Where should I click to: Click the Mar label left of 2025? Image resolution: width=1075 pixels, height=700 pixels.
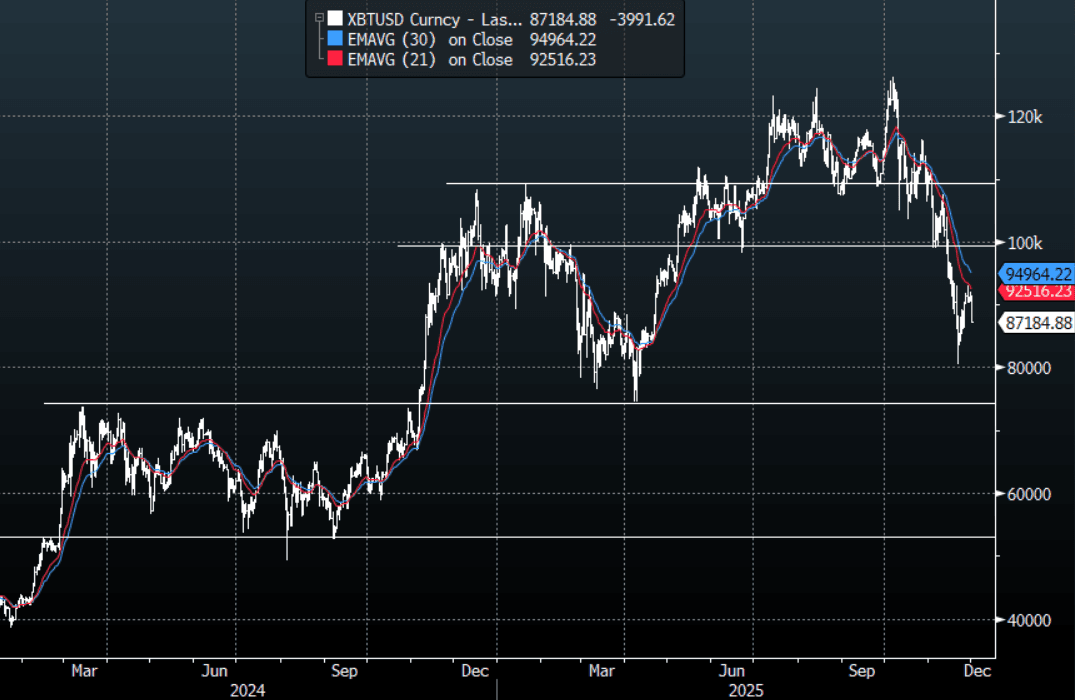(601, 671)
